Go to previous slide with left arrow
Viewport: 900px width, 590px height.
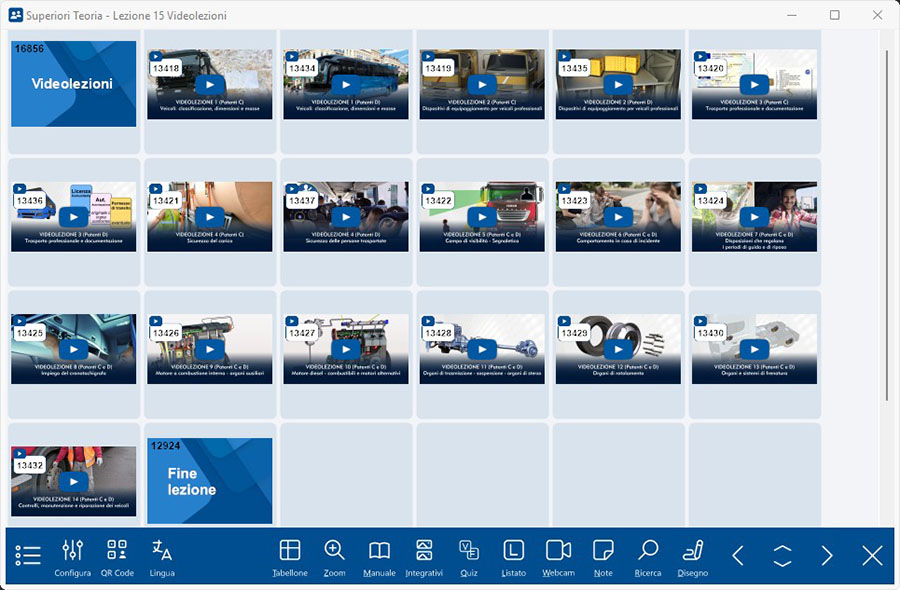click(x=738, y=556)
